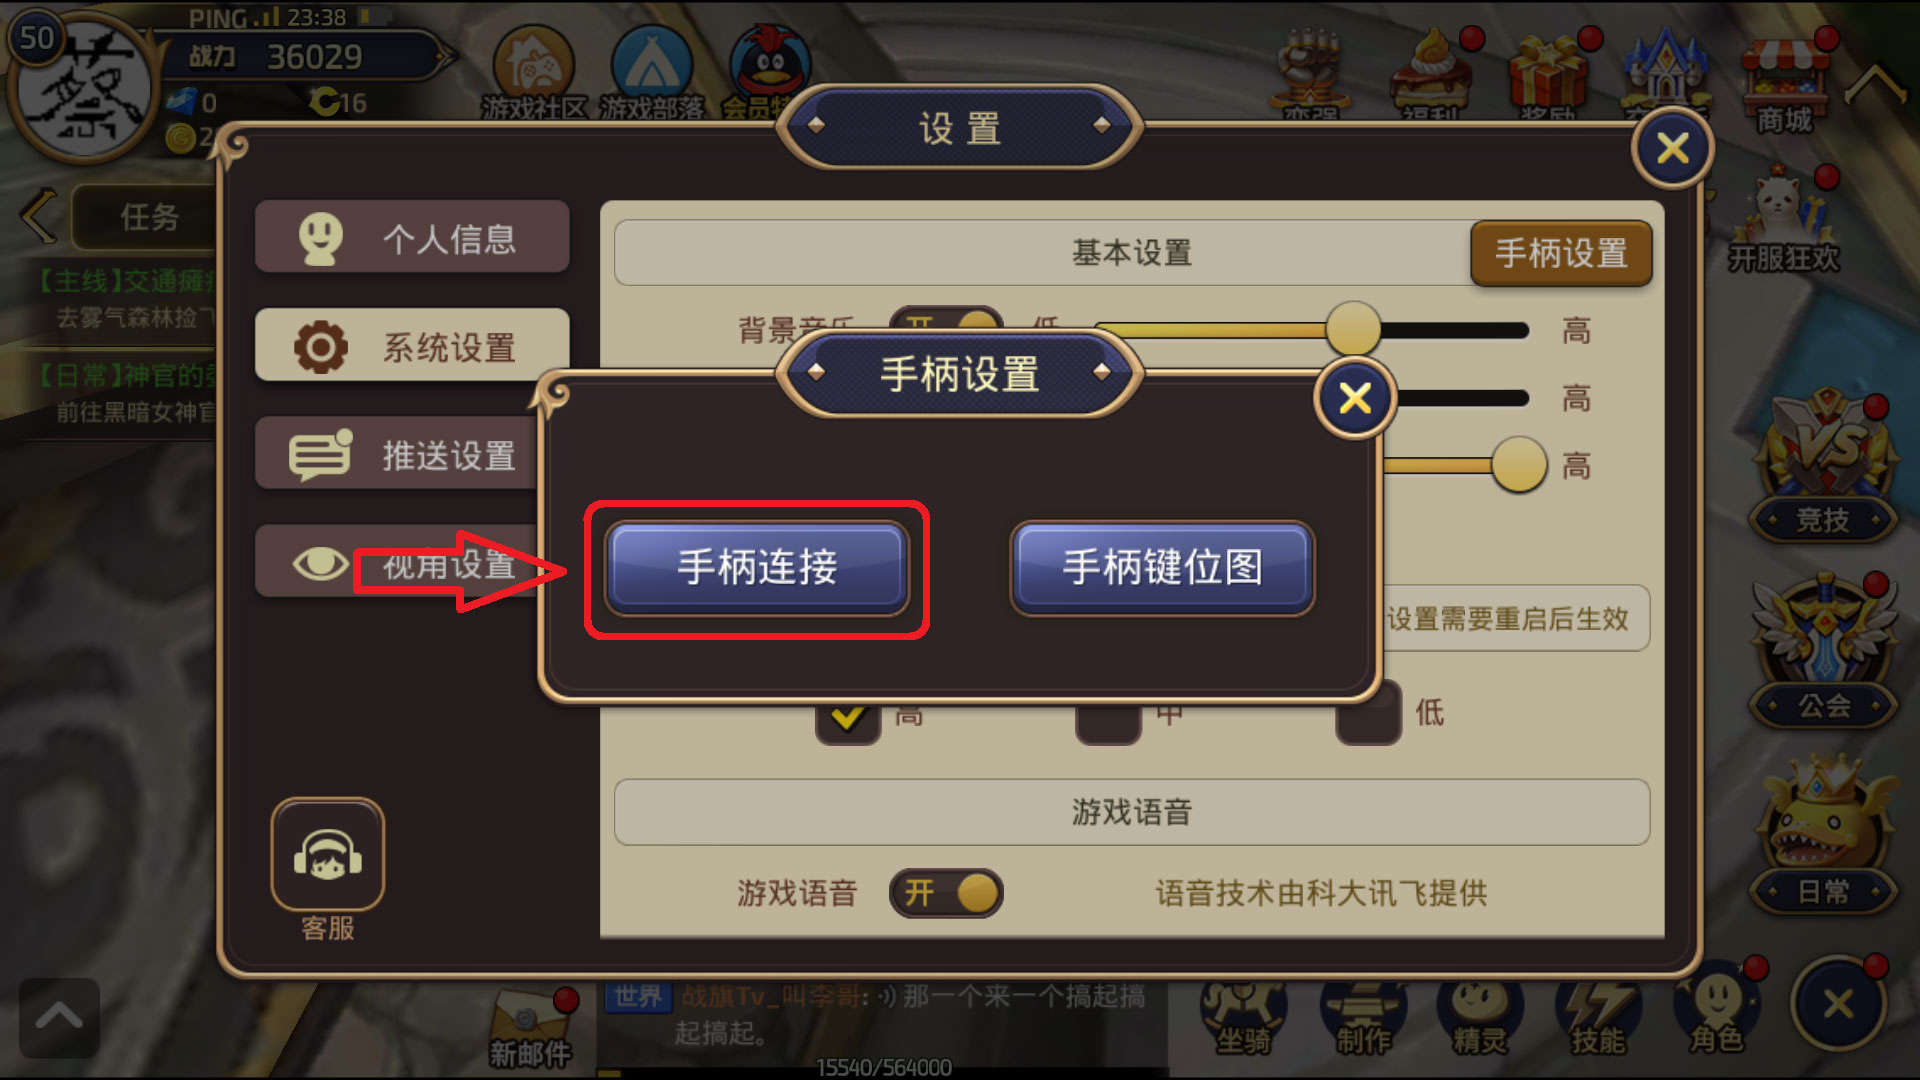The image size is (1920, 1080).
Task: Open the 竞技 VS arena icon
Action: pyautogui.click(x=1823, y=467)
